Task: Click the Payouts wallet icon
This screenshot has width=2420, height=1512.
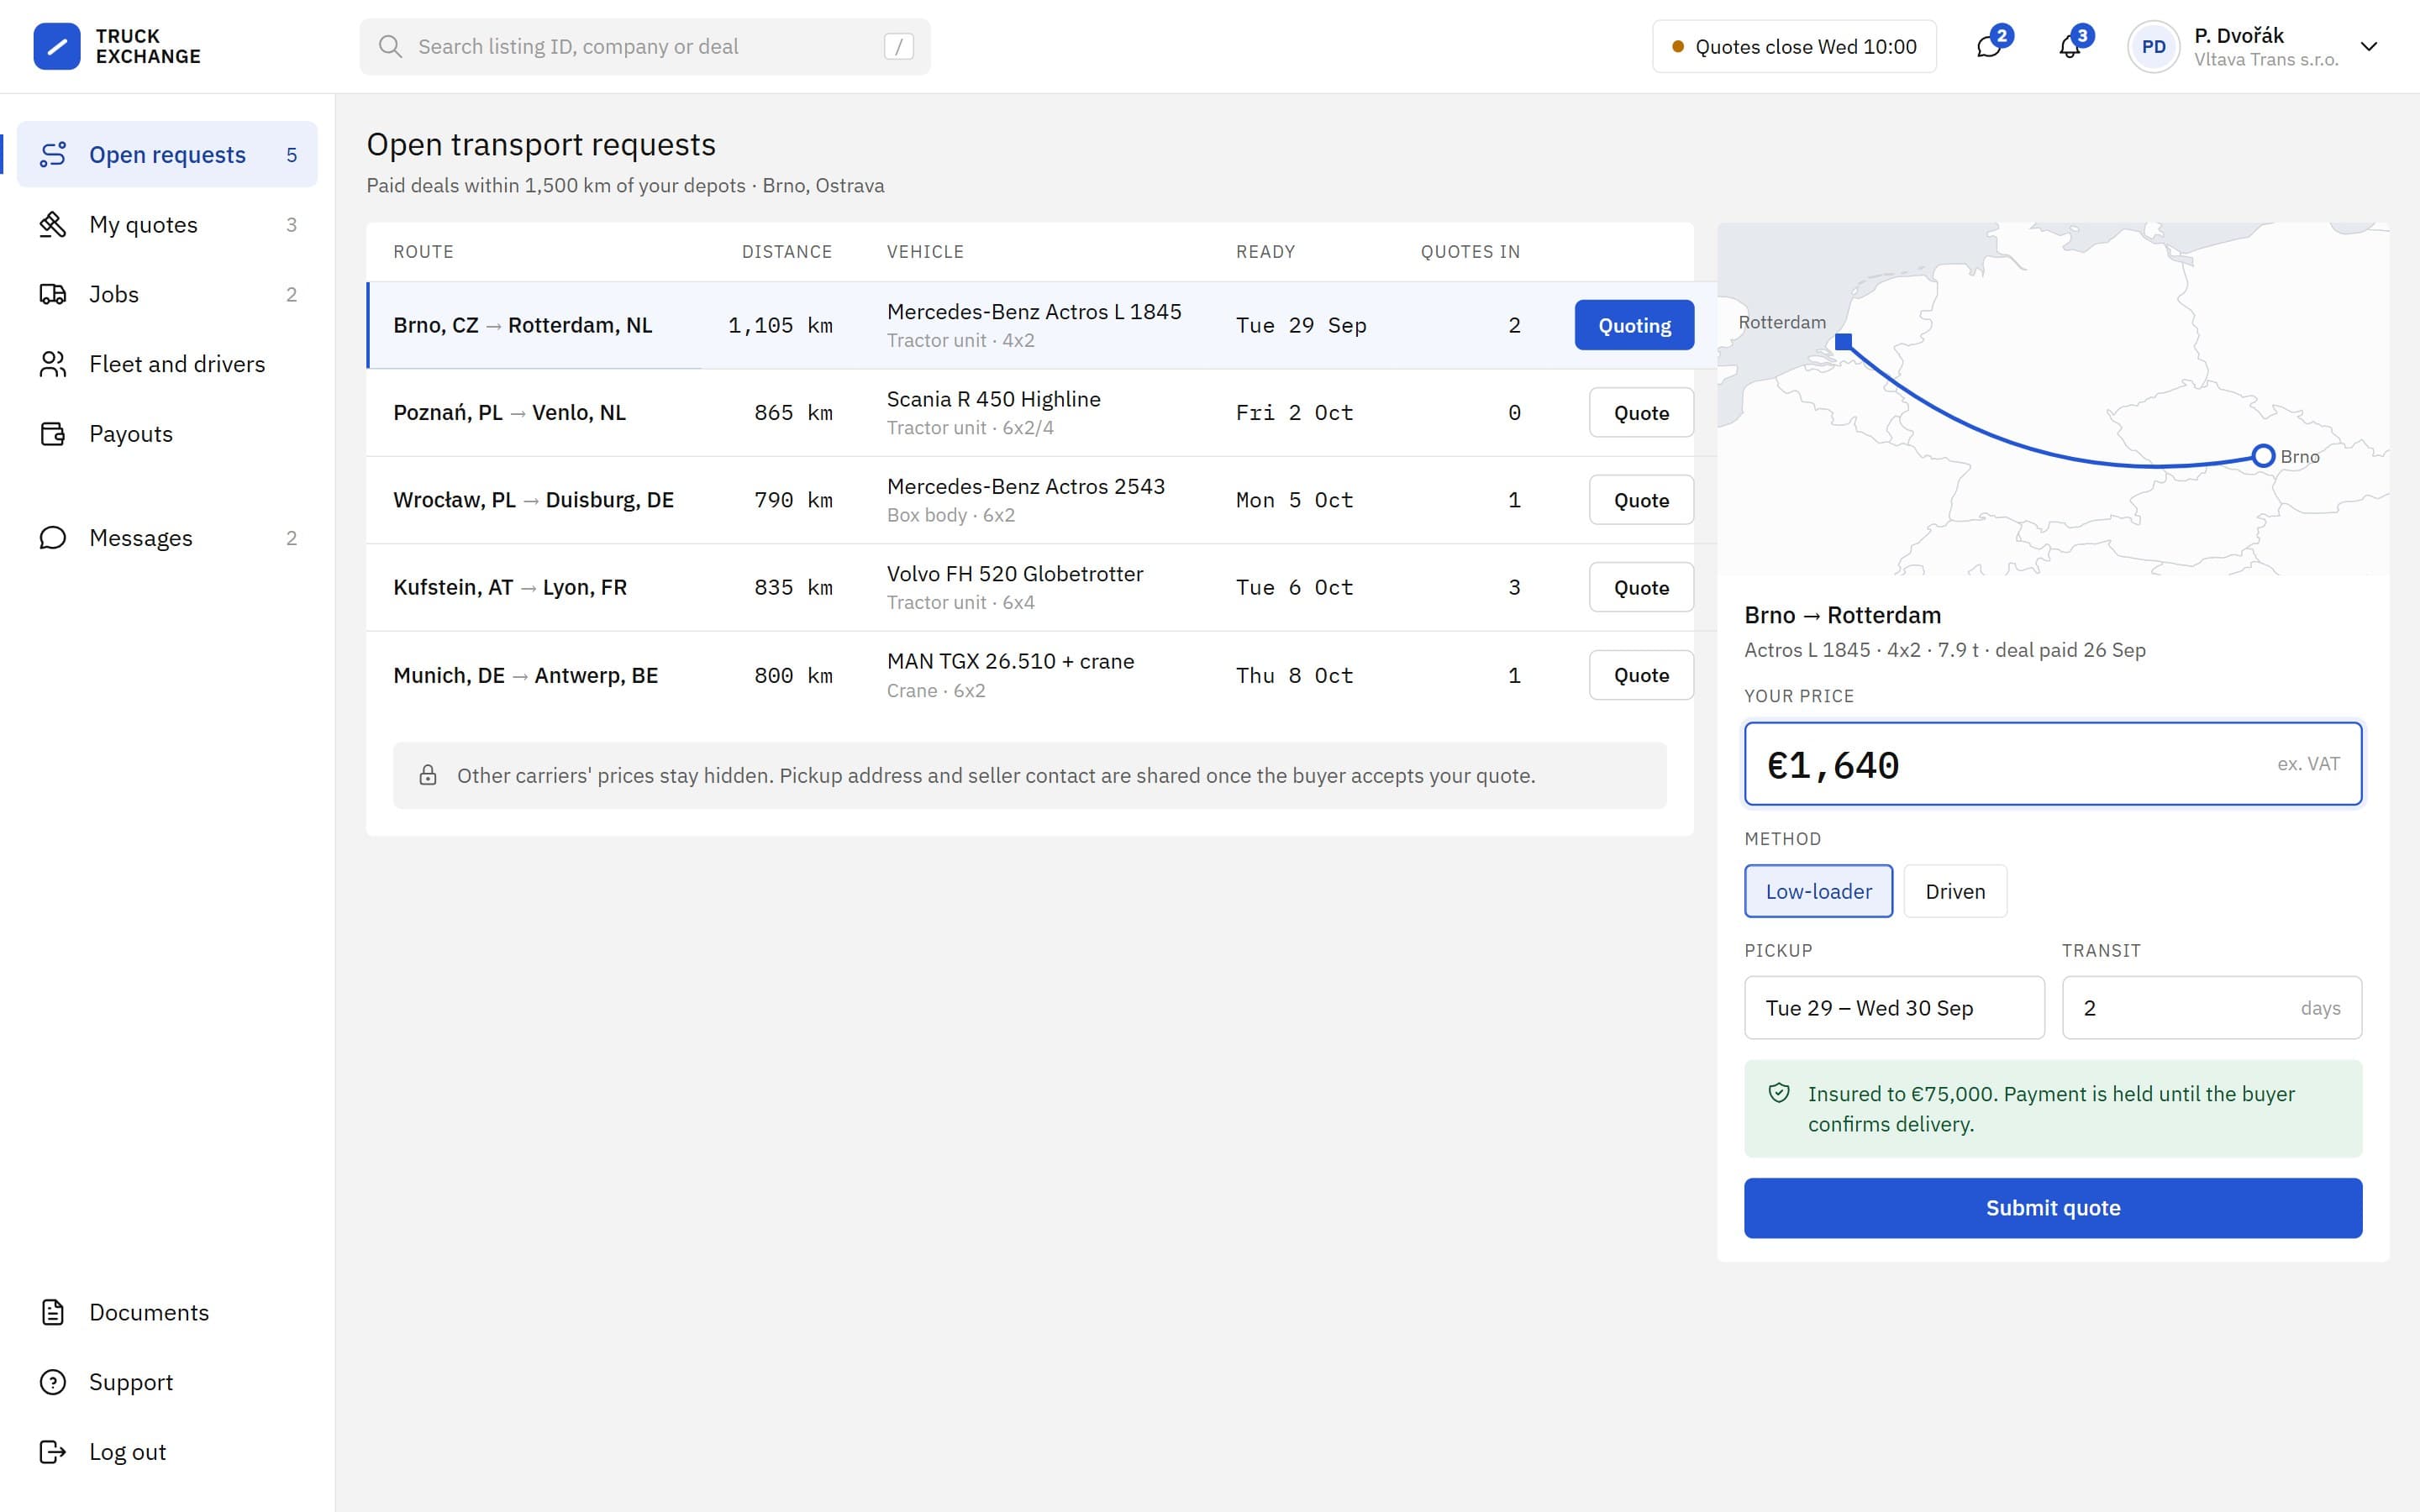Action: point(53,434)
